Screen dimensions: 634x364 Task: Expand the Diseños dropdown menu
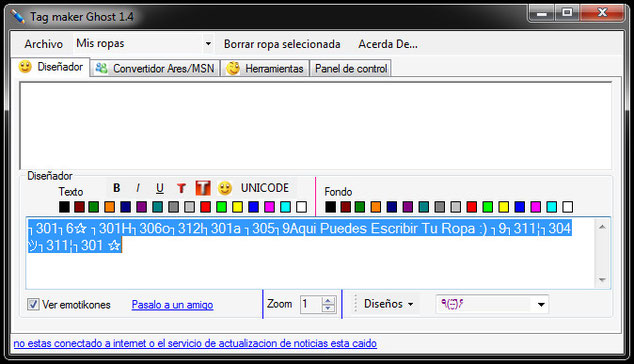[389, 304]
